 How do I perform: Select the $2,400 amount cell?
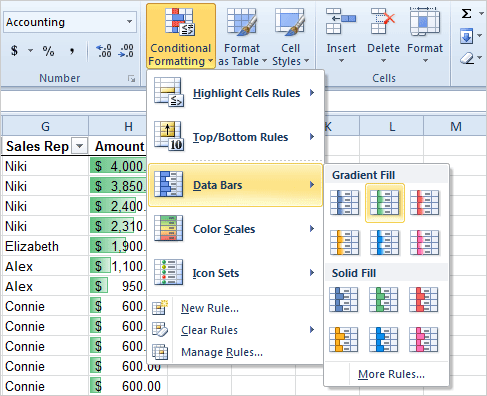click(118, 206)
